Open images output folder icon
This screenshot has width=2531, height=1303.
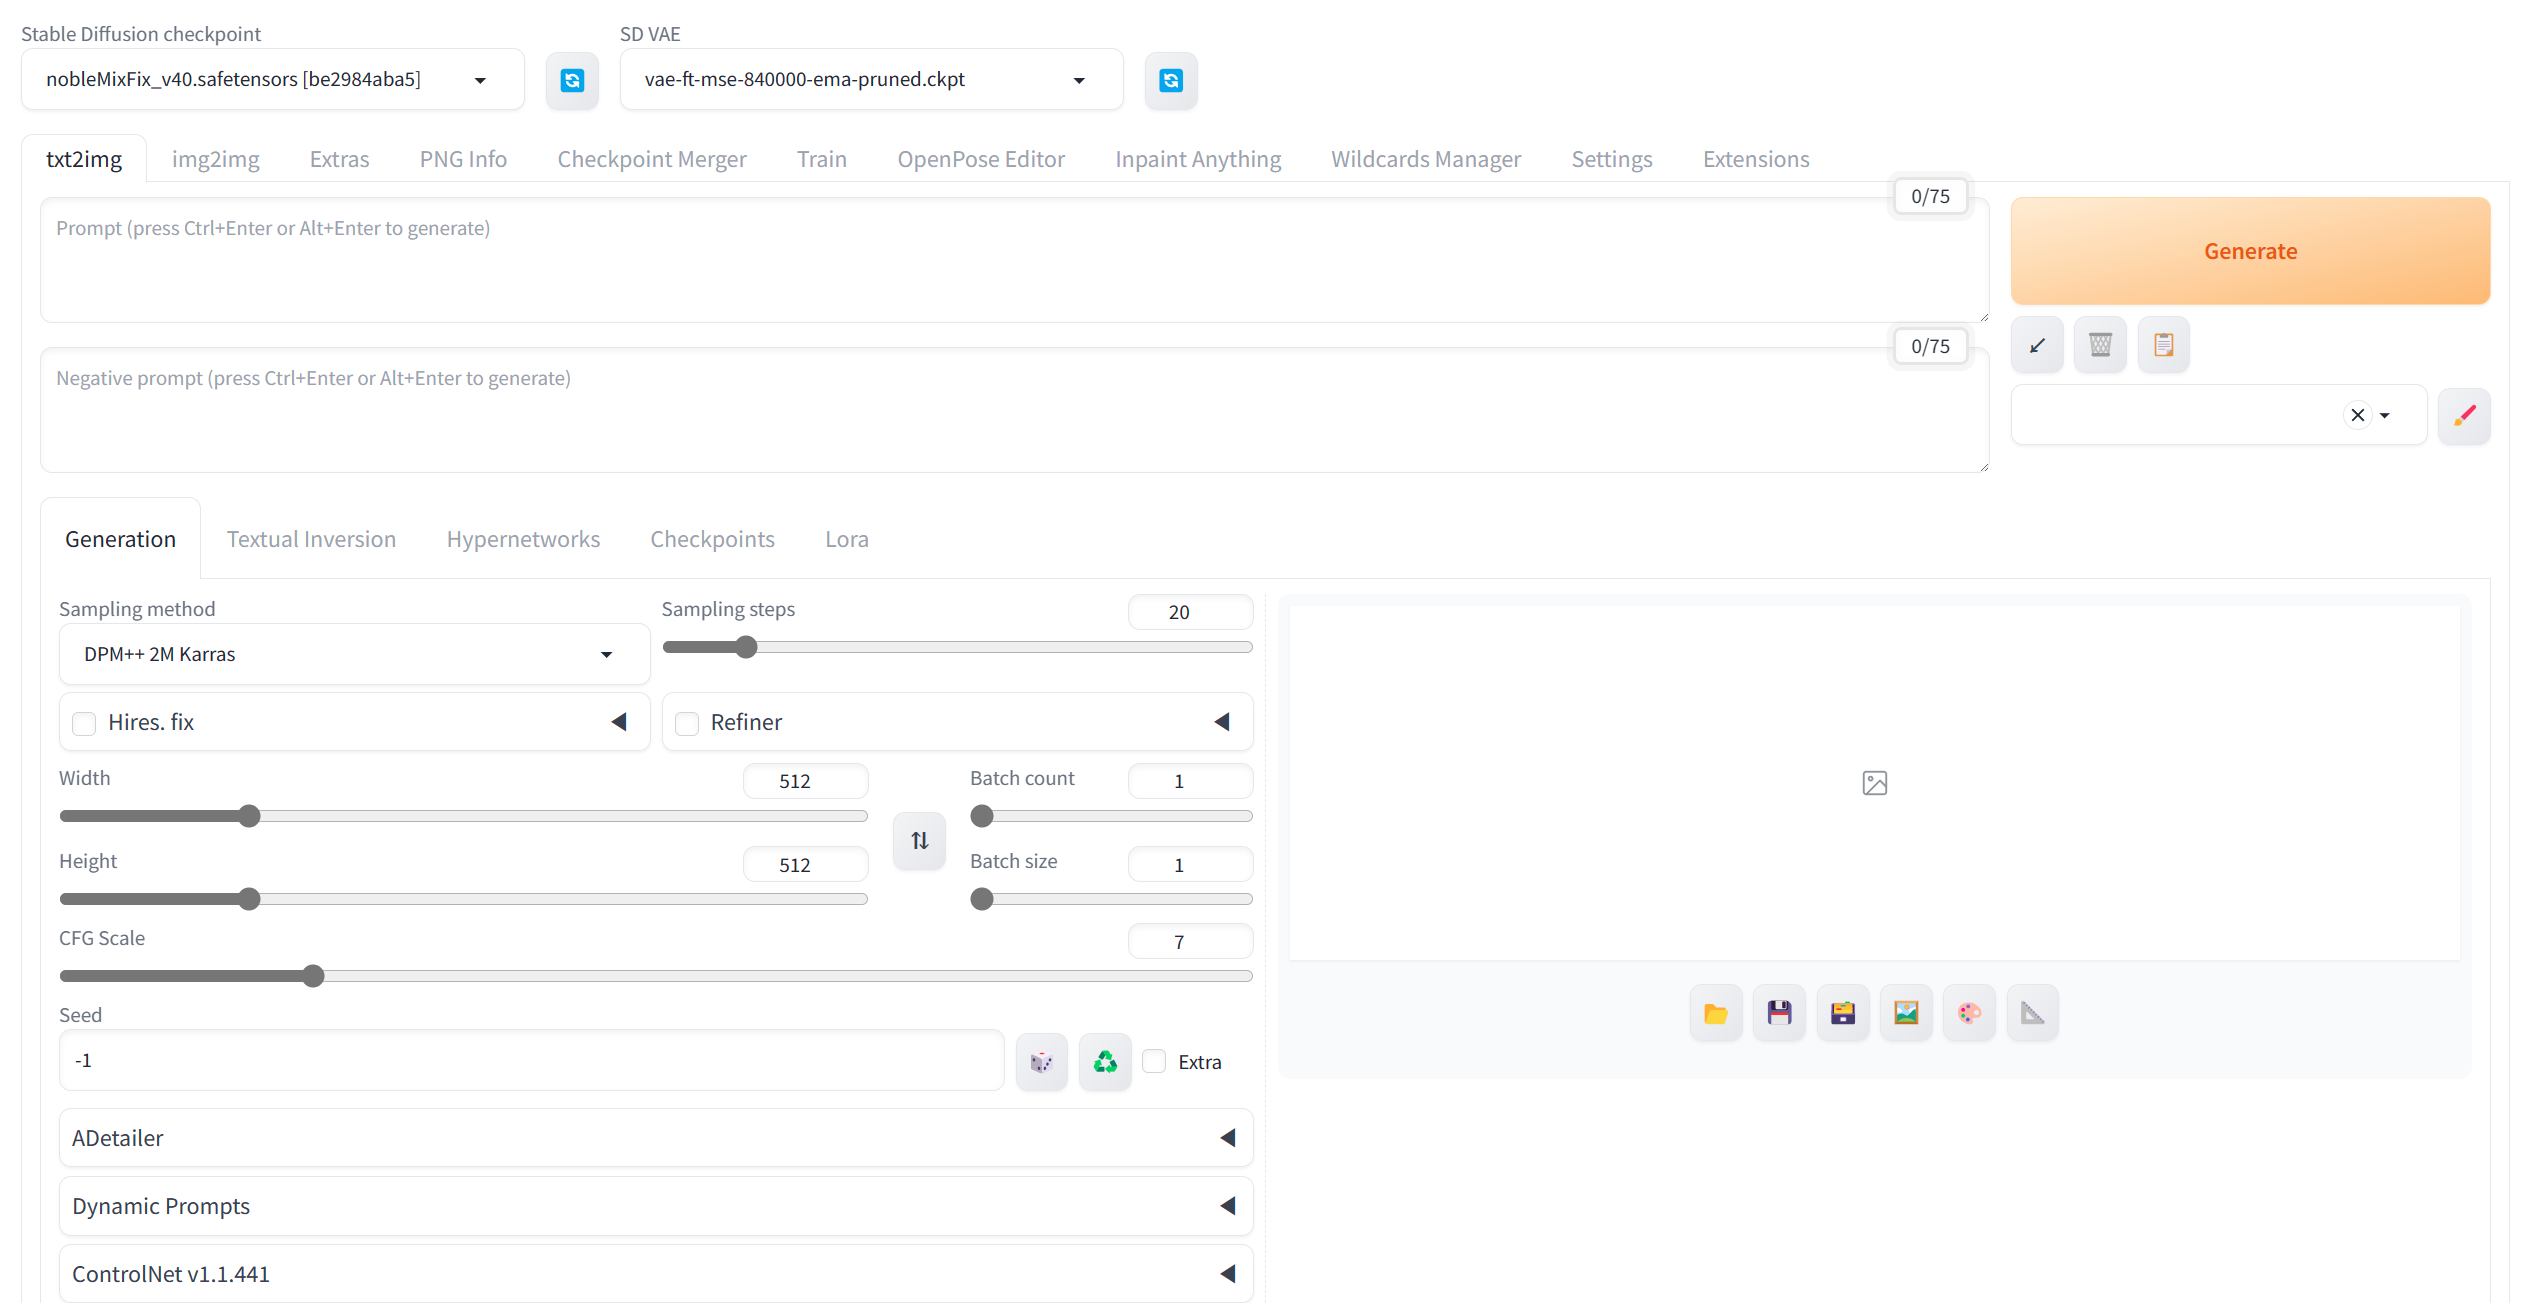(1715, 1013)
